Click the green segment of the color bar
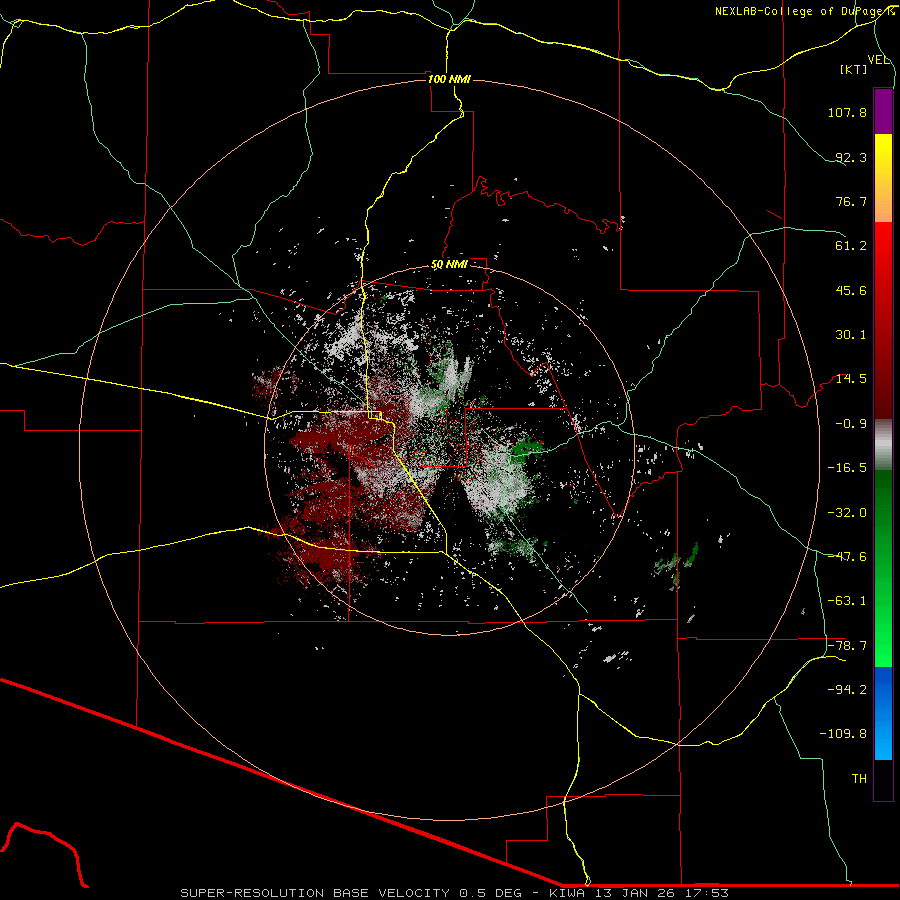This screenshot has width=900, height=900. [x=883, y=568]
